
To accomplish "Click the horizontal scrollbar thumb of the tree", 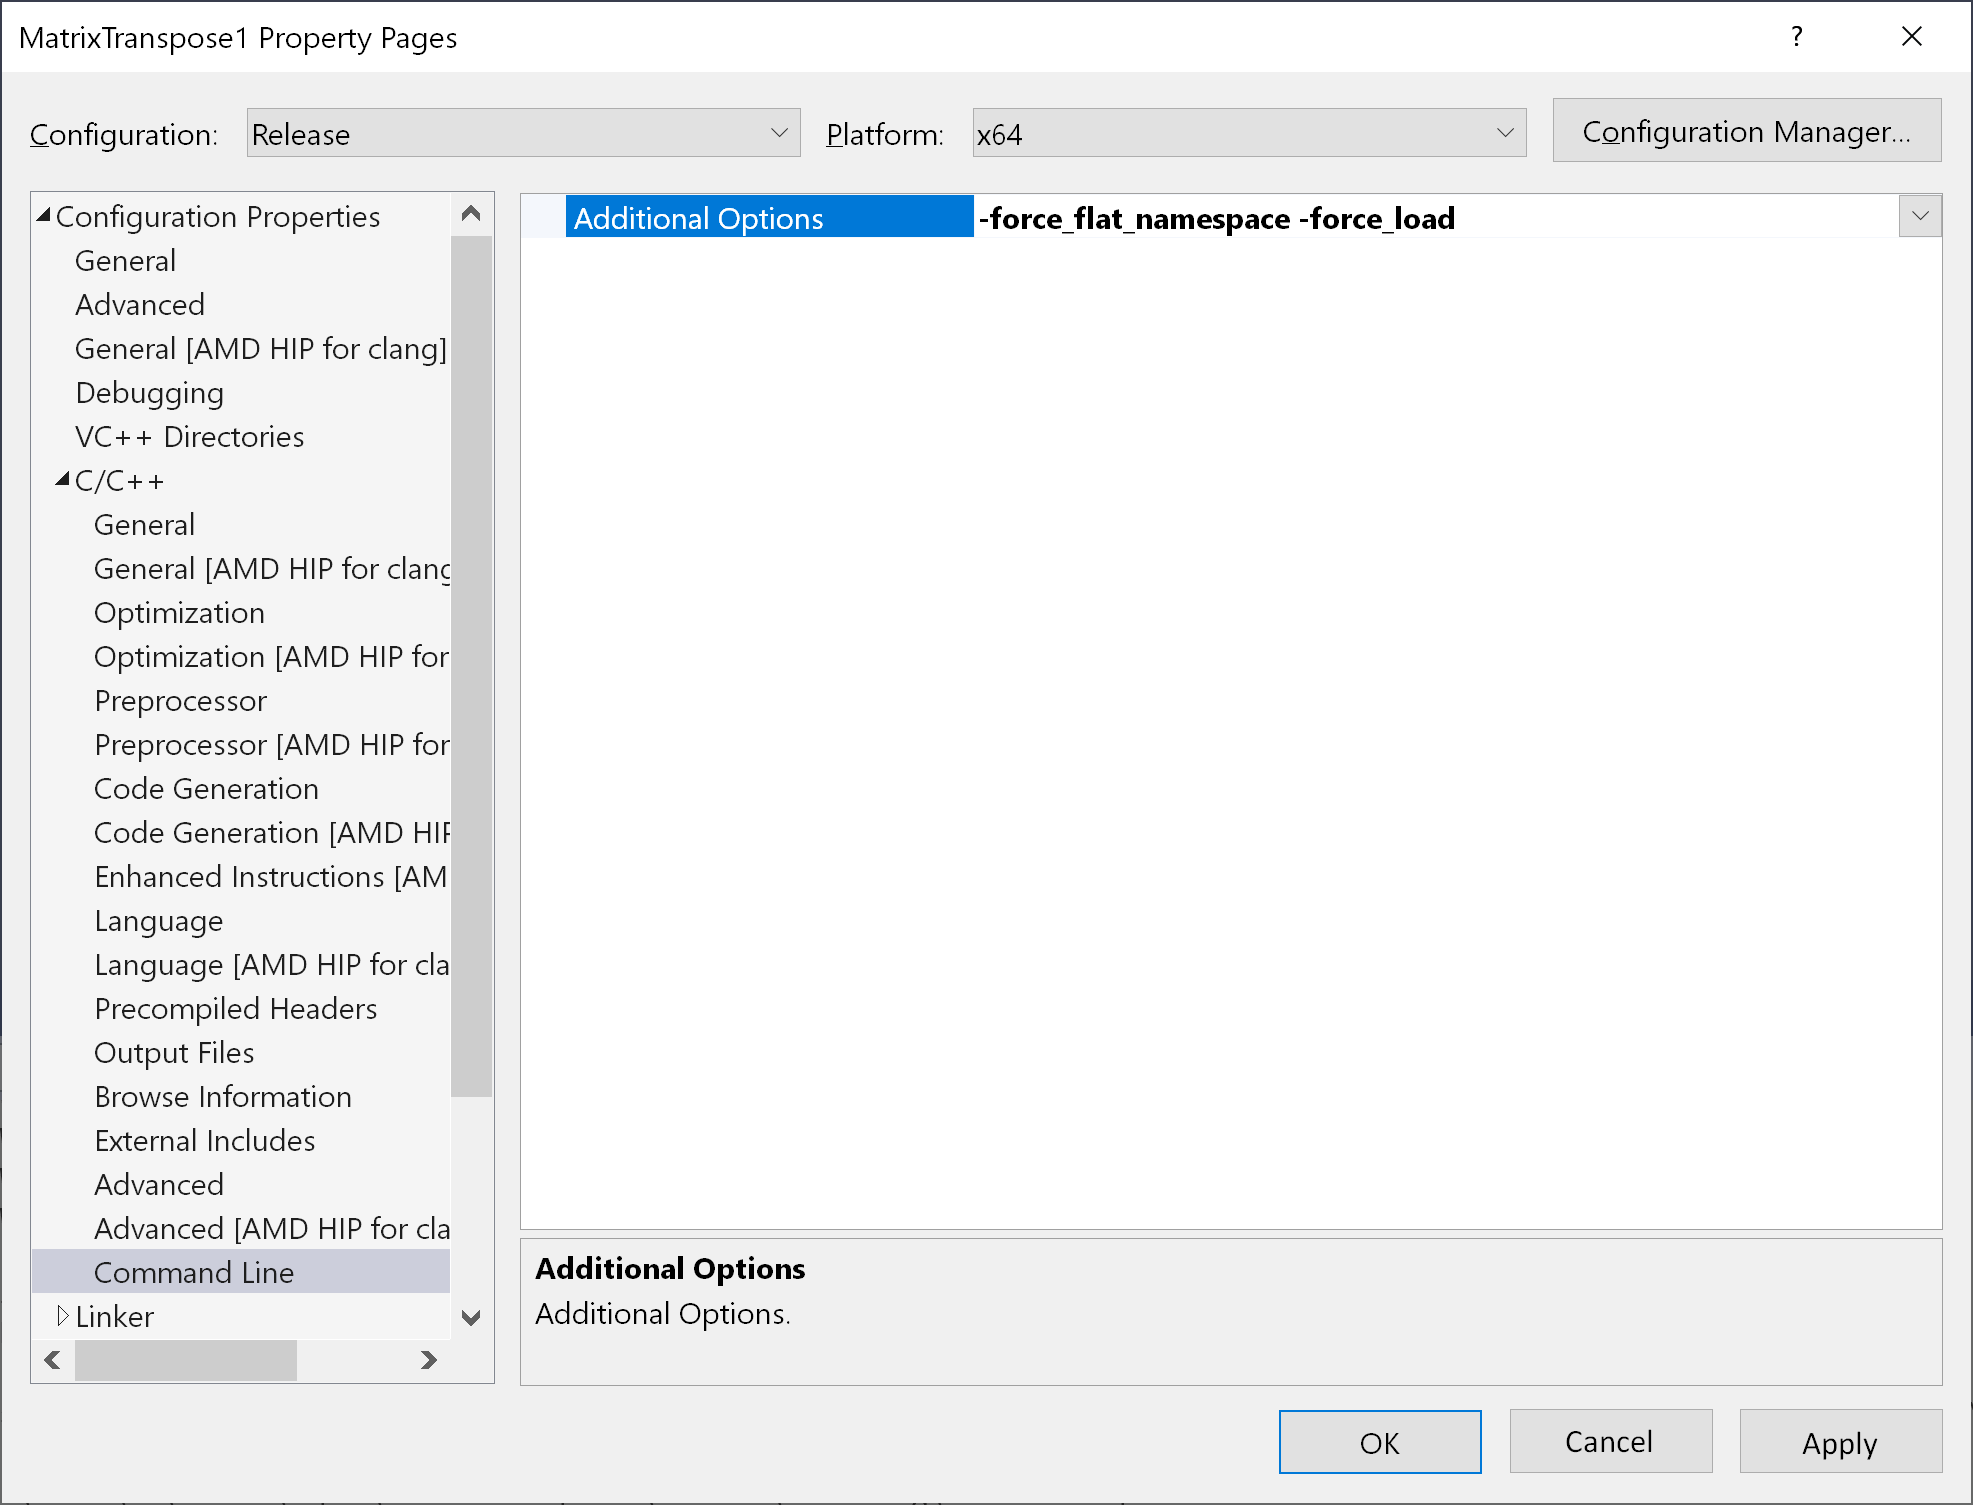I will point(186,1360).
